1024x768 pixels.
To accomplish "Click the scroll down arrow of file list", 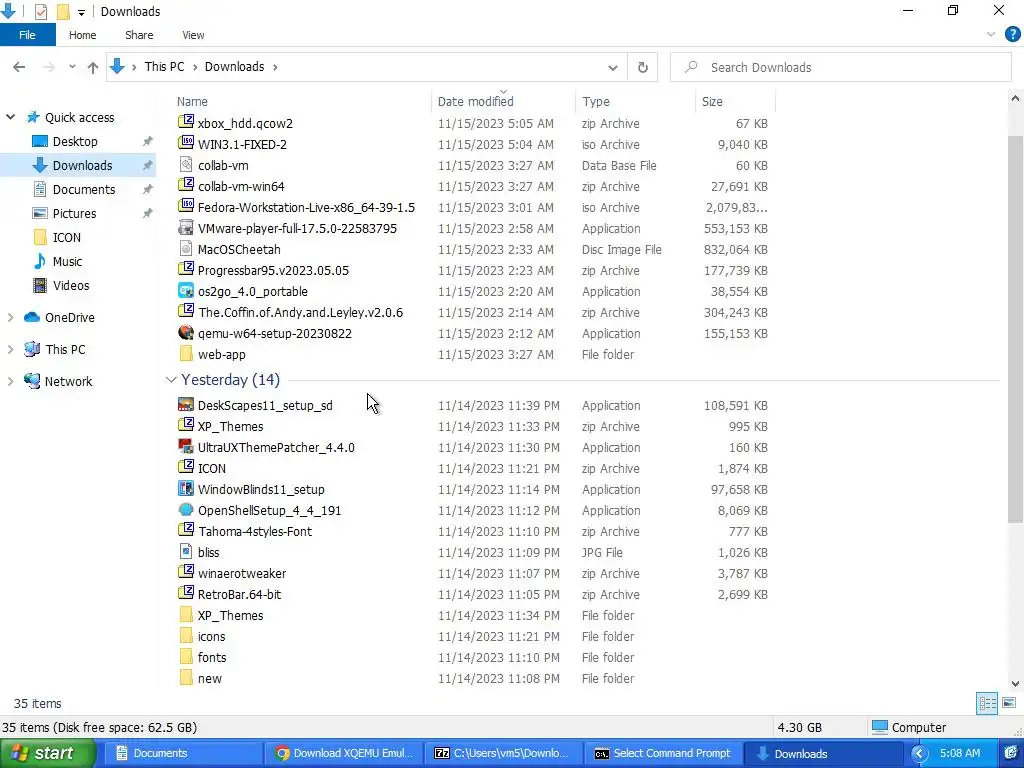I will (1015, 684).
